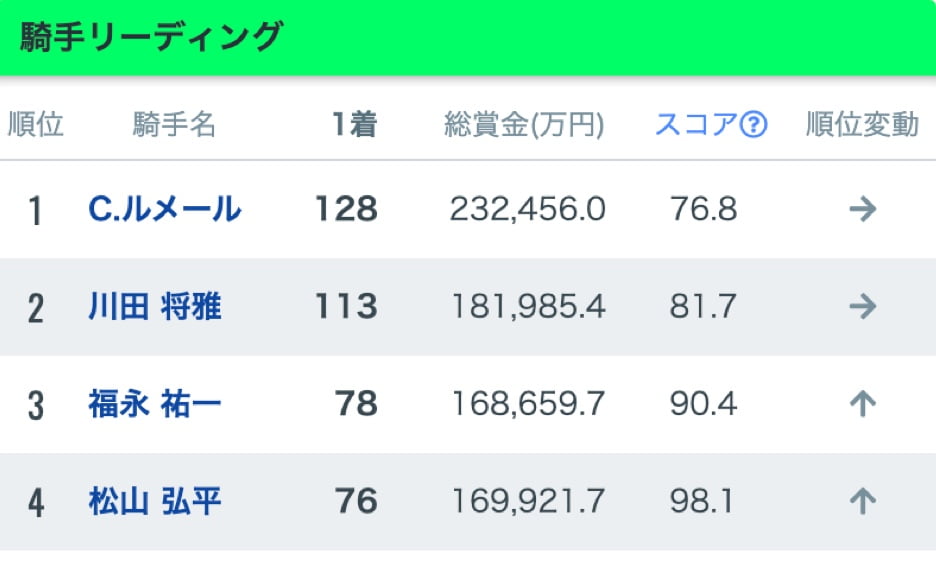Click the 順位 column header
The width and height of the screenshot is (936, 576).
[x=36, y=125]
